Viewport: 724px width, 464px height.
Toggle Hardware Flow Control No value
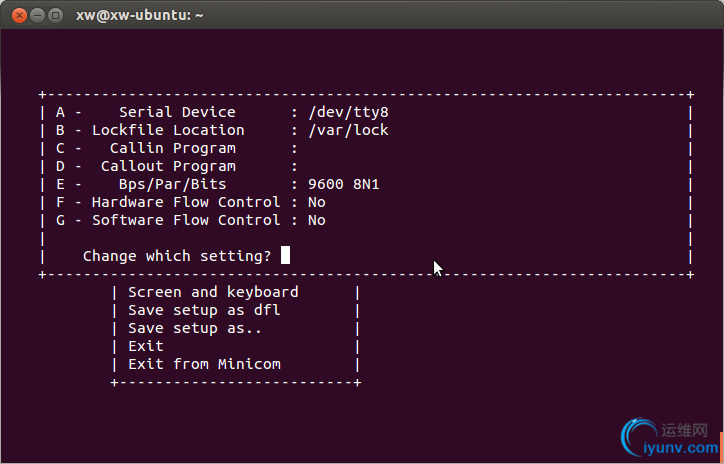tap(317, 202)
